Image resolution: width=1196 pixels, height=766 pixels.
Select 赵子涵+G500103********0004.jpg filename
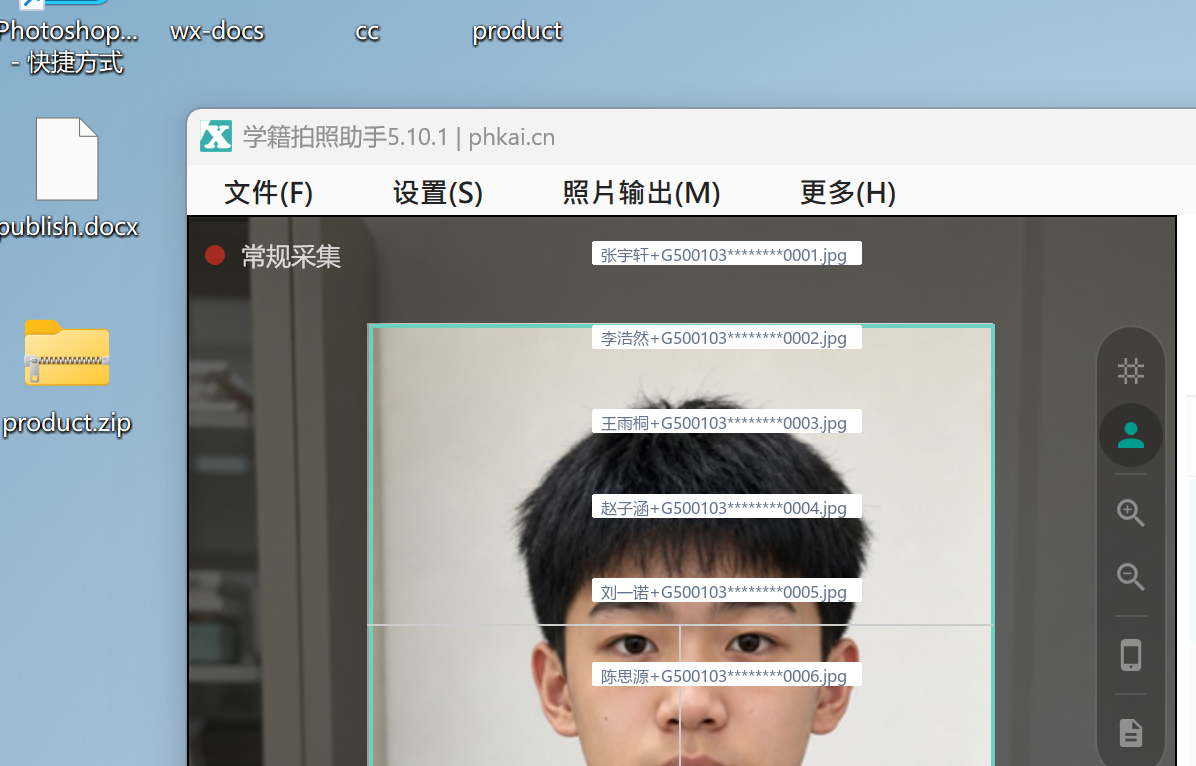click(726, 507)
